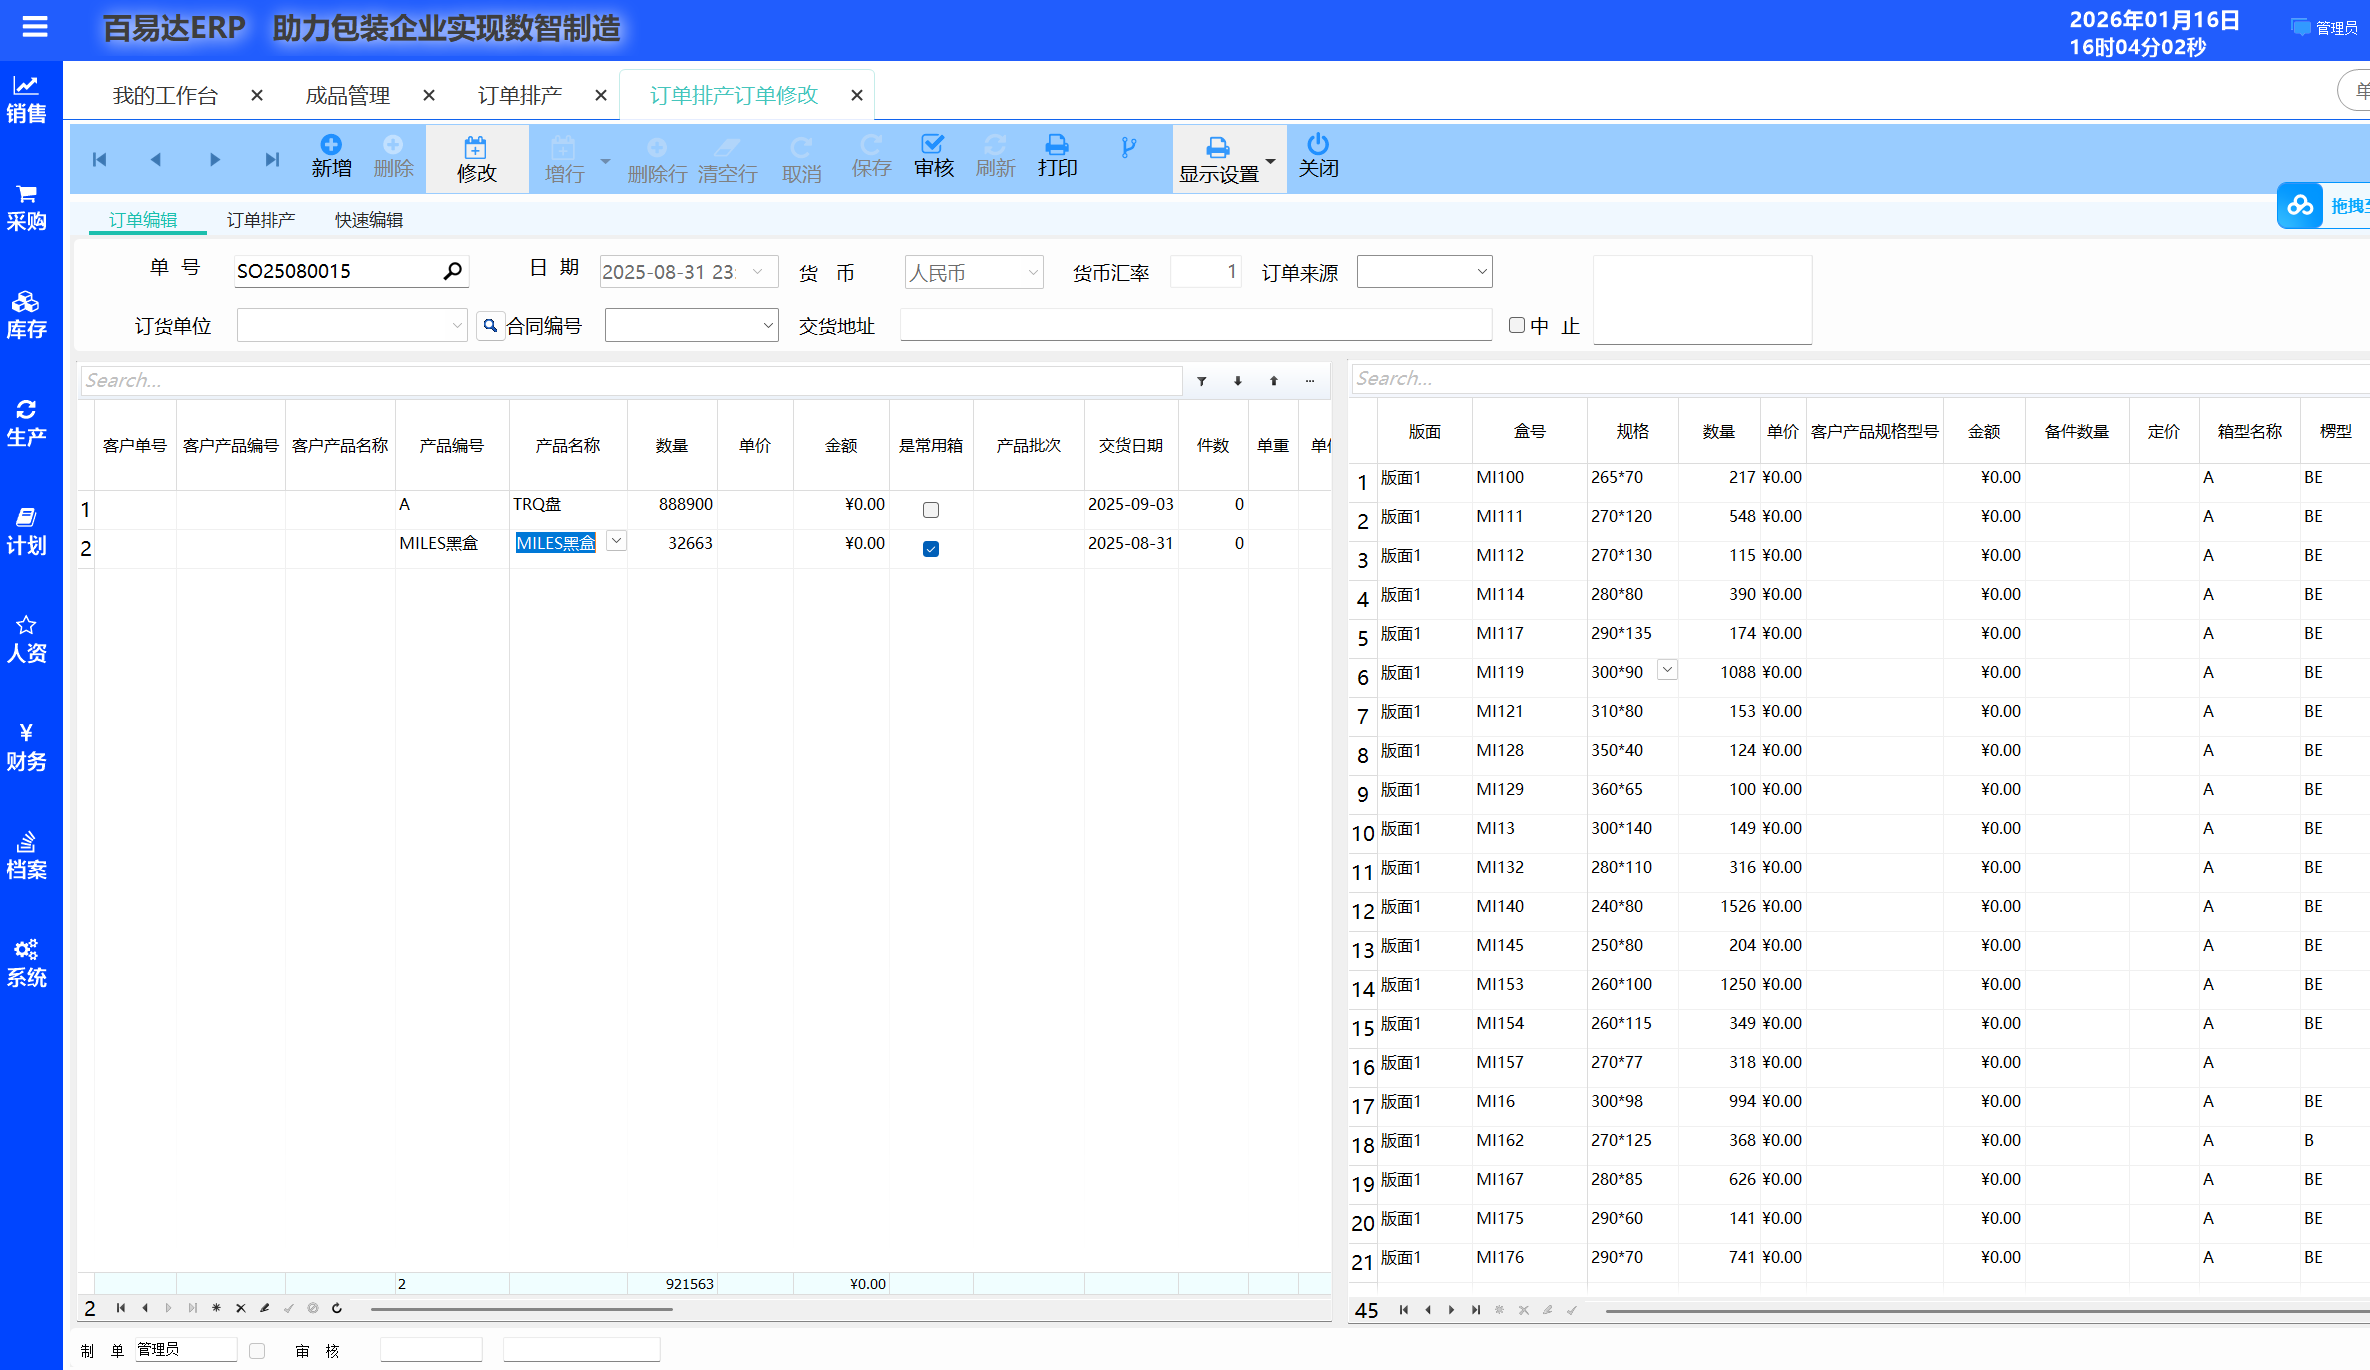Expand the 显示设置 dropdown arrow

click(x=1270, y=161)
